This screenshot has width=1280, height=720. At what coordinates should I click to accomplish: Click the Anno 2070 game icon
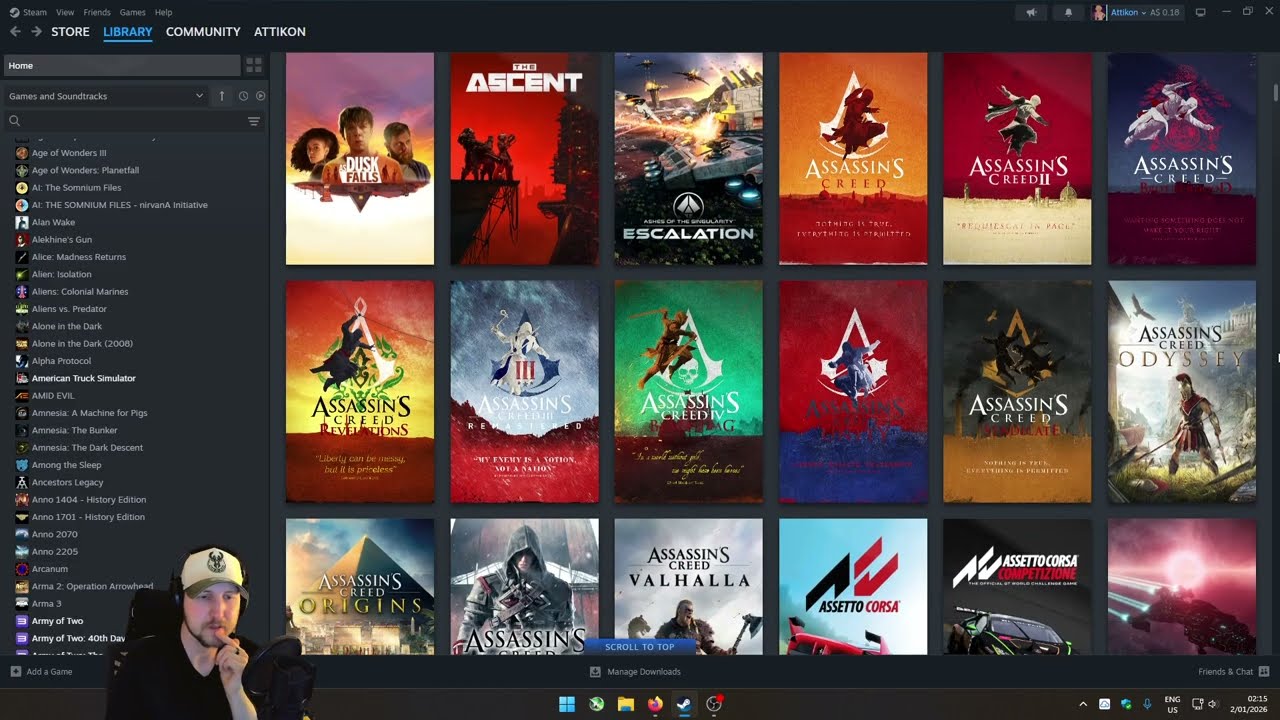pyautogui.click(x=22, y=534)
